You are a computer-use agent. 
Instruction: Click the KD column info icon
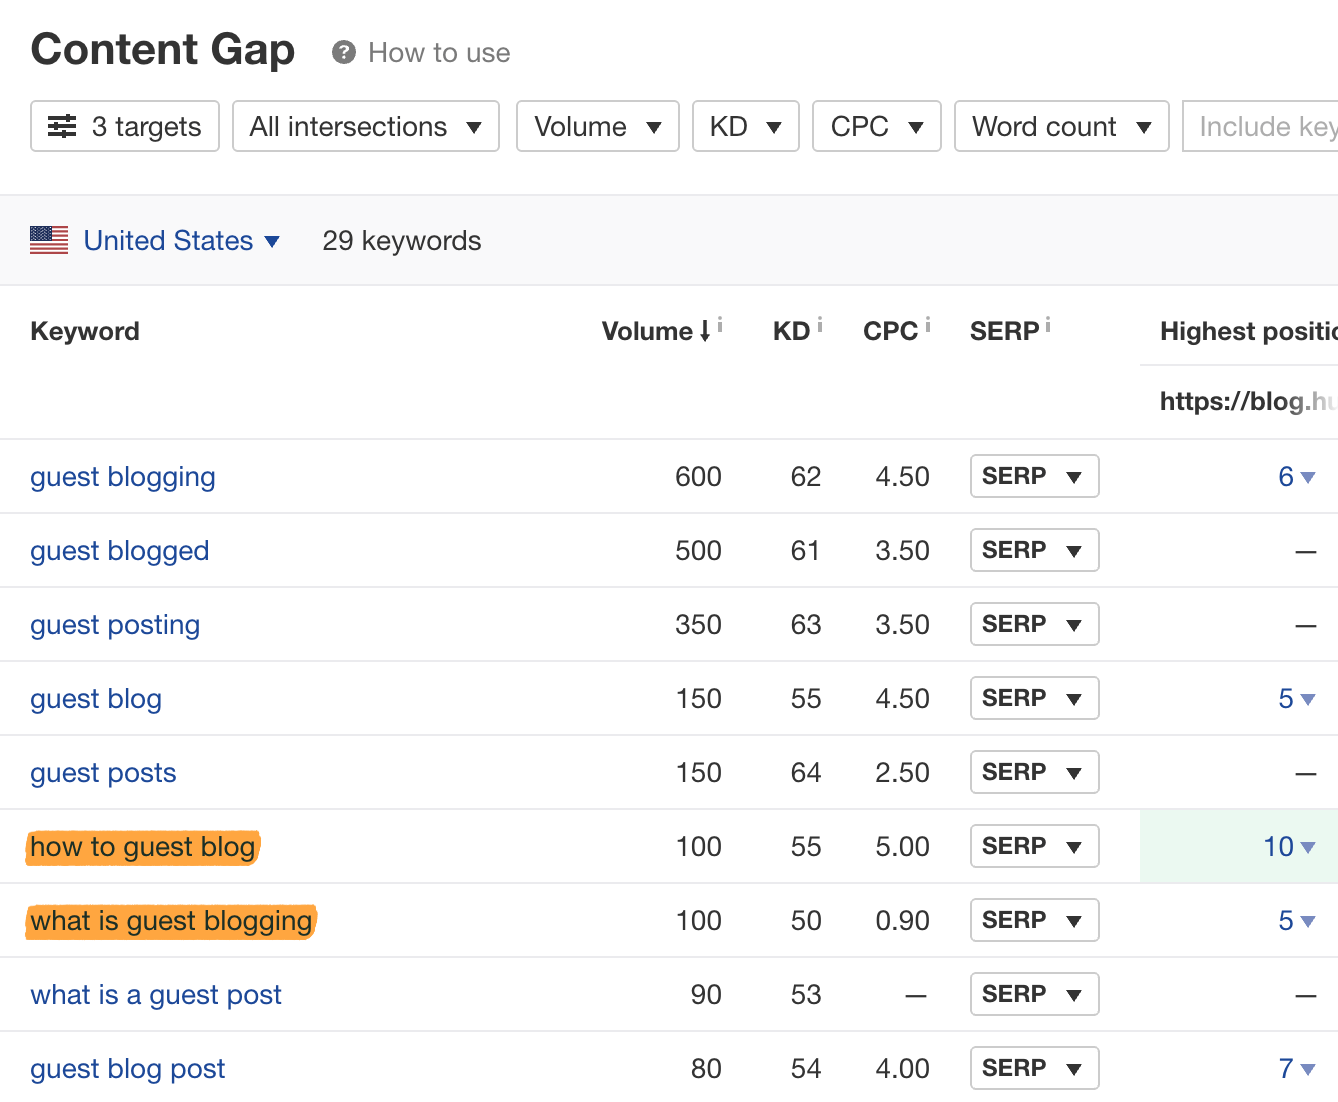(820, 325)
